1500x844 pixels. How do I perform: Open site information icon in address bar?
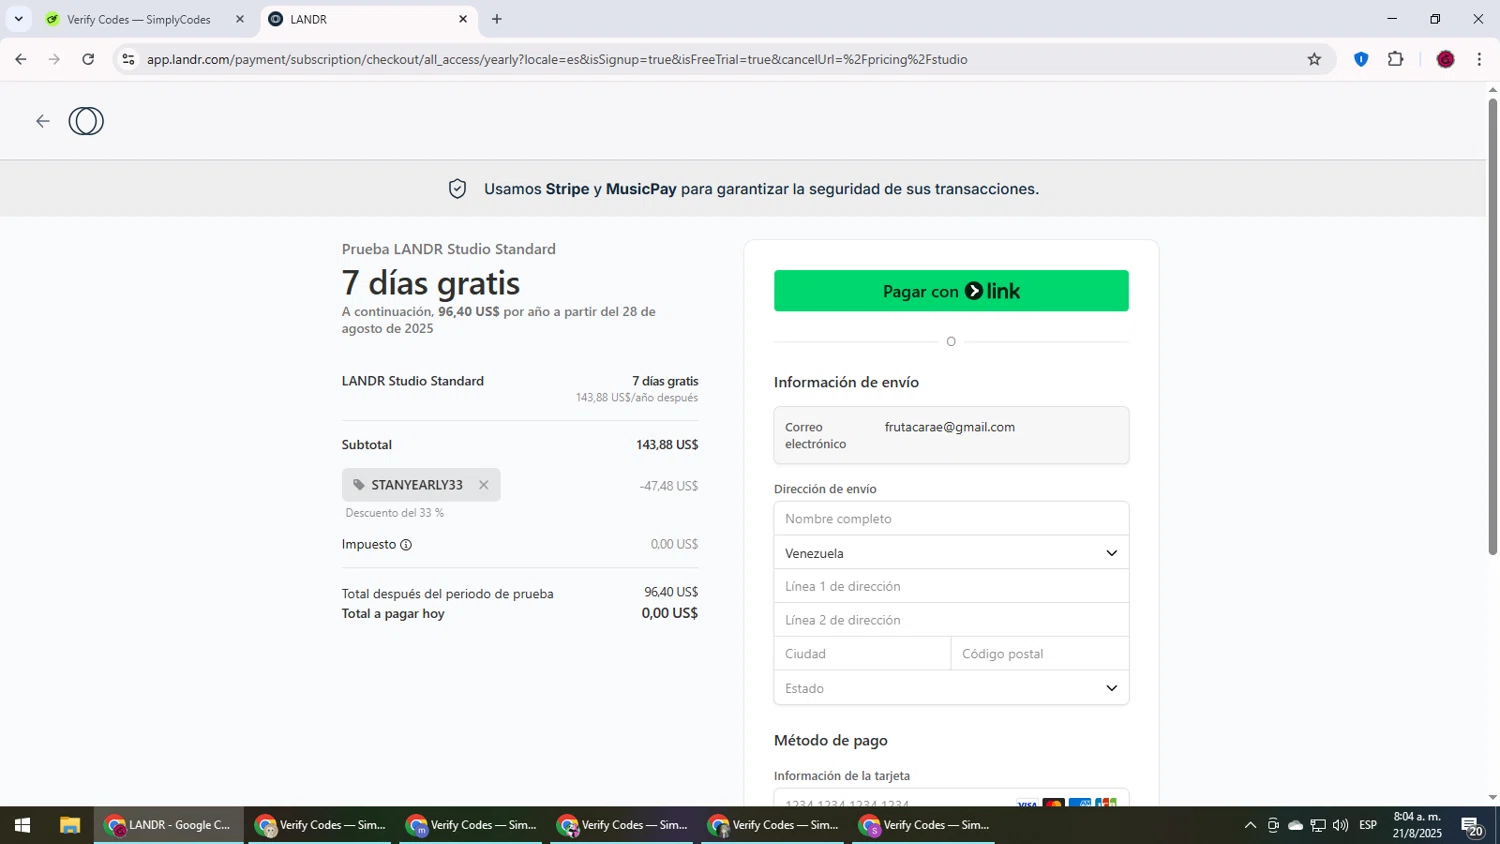coord(128,59)
